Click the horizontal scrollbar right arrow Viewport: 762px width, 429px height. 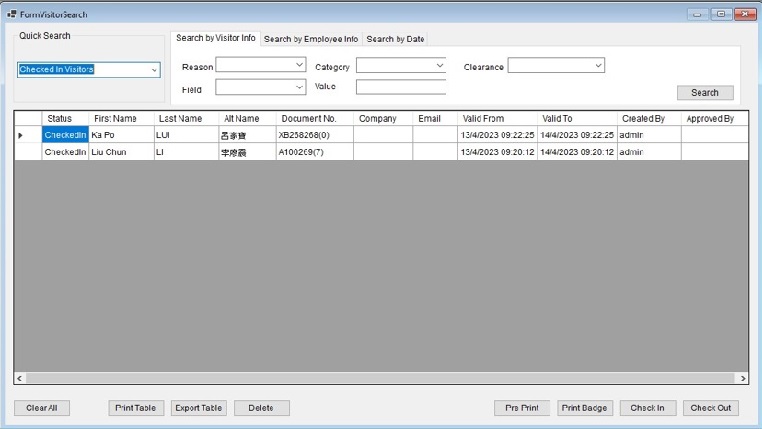[742, 379]
